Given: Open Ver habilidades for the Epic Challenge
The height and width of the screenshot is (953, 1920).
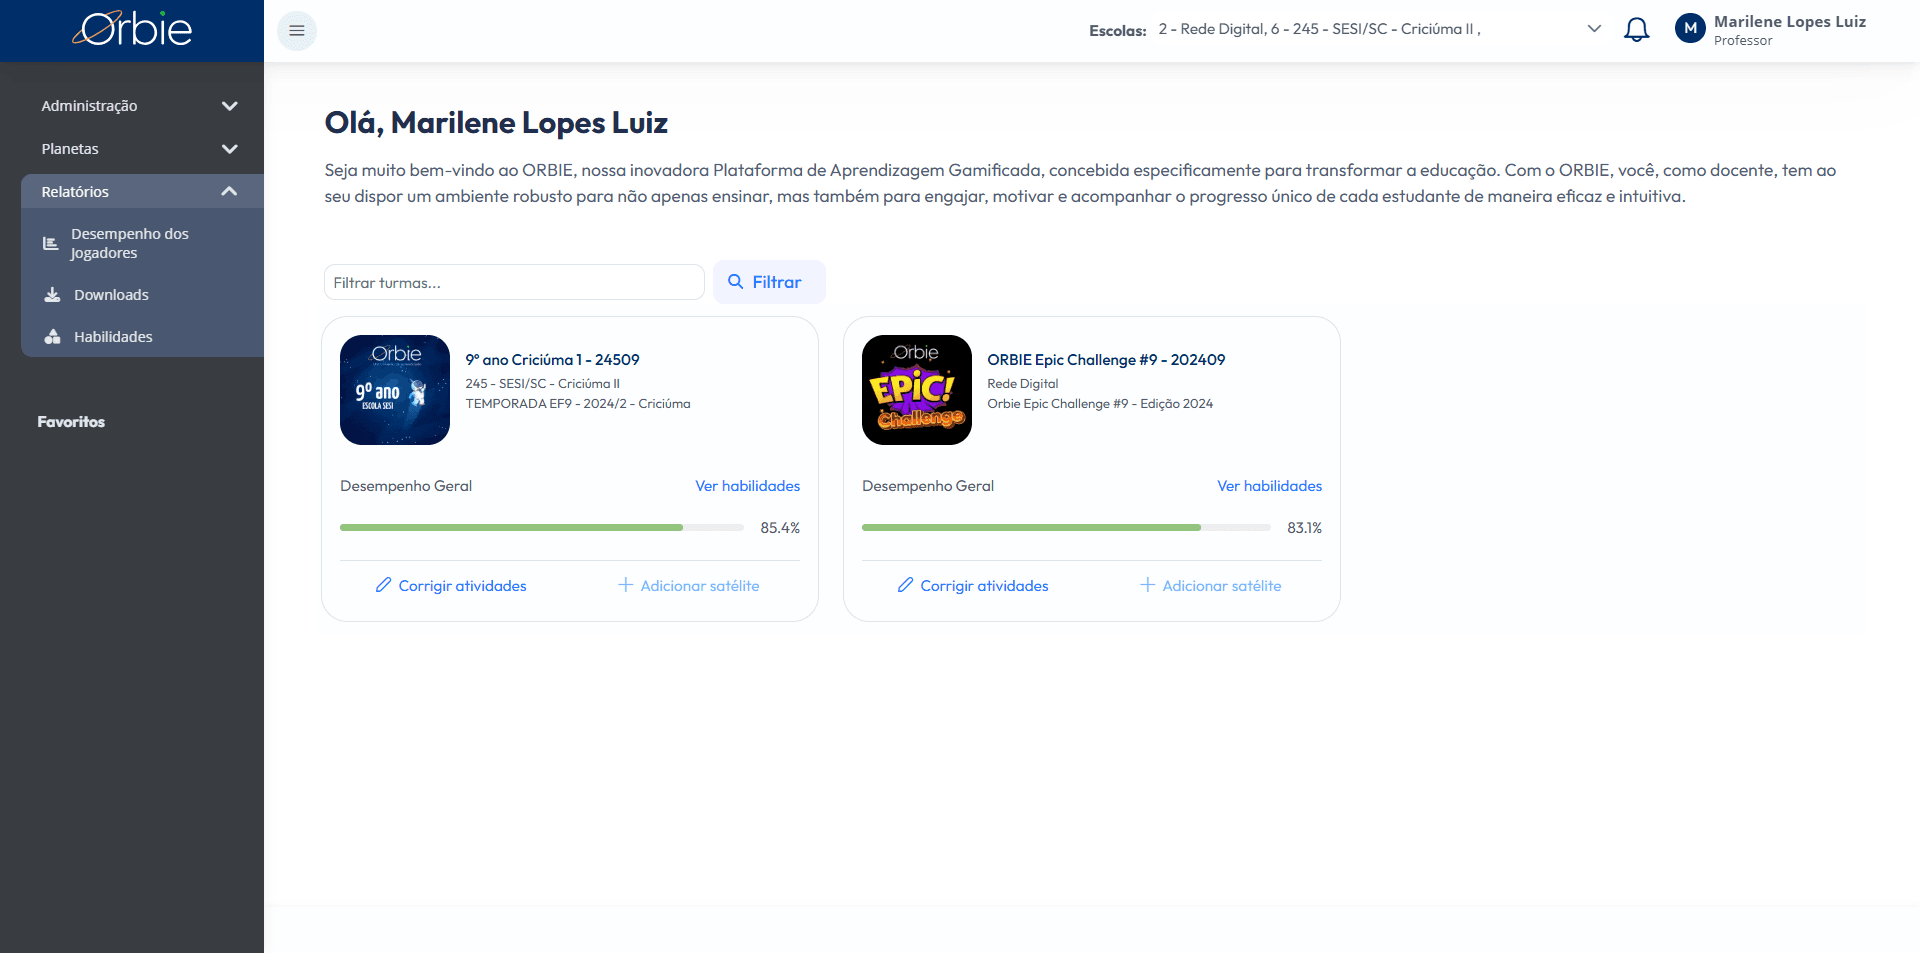Looking at the screenshot, I should (x=1269, y=486).
